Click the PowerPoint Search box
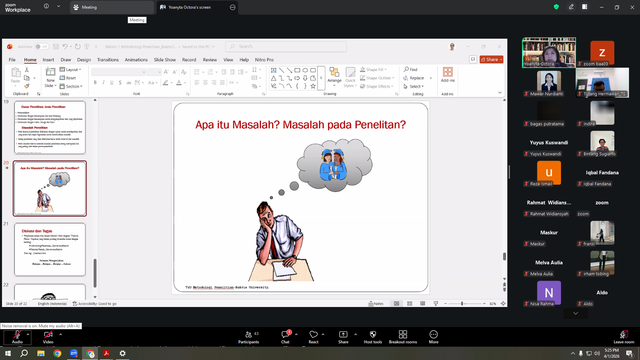This screenshot has height=360, width=640. pos(286,47)
